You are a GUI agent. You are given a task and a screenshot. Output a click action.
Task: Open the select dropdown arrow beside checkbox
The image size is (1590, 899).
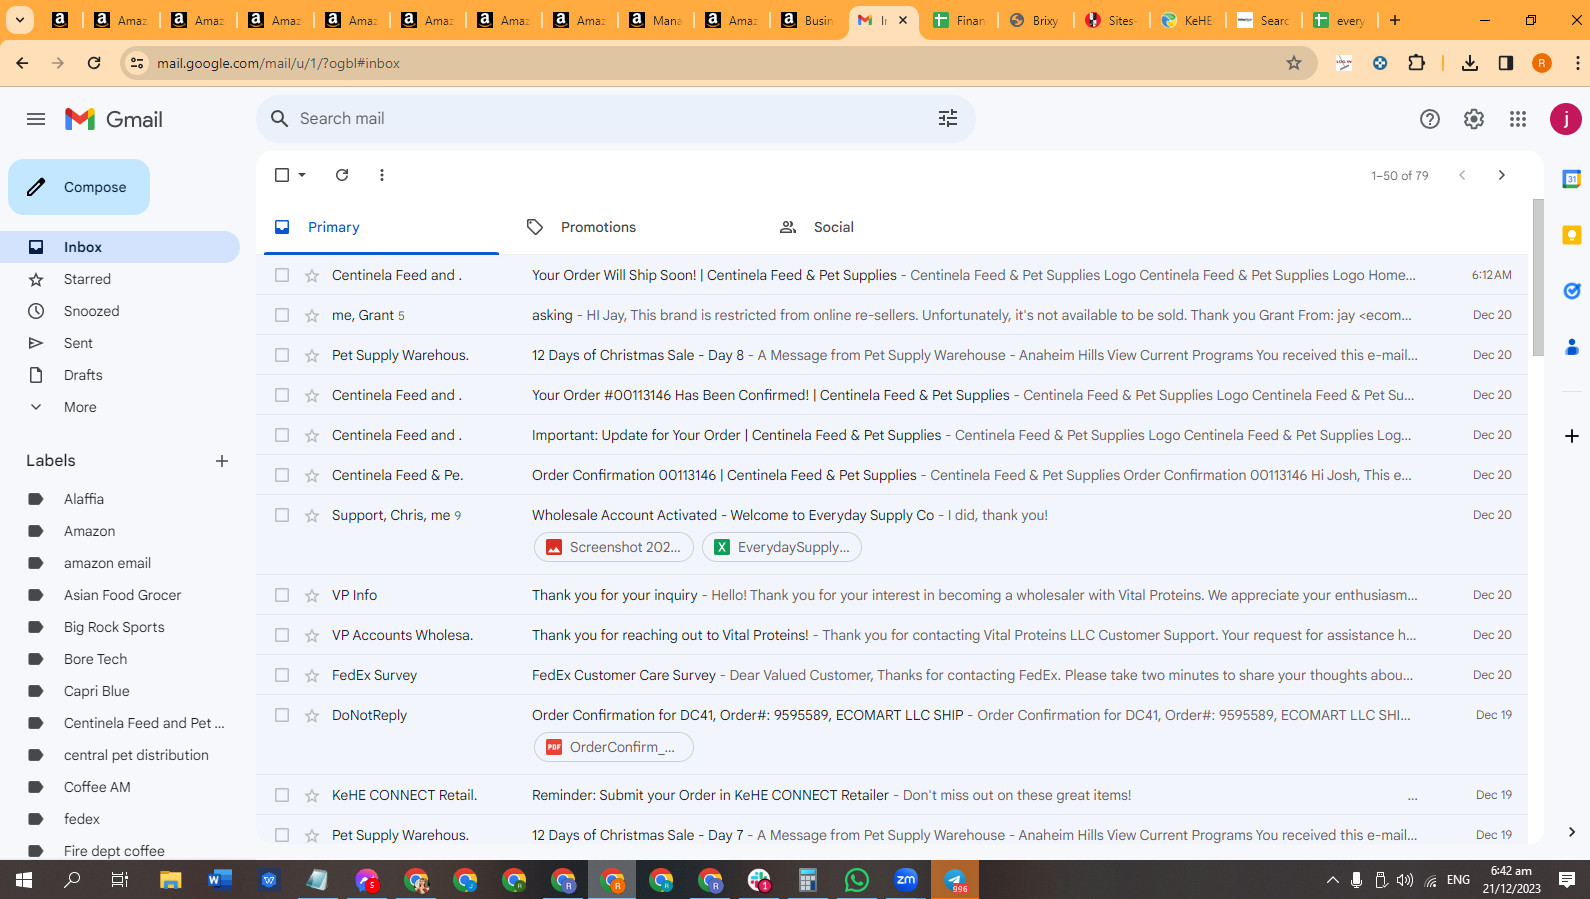[302, 175]
